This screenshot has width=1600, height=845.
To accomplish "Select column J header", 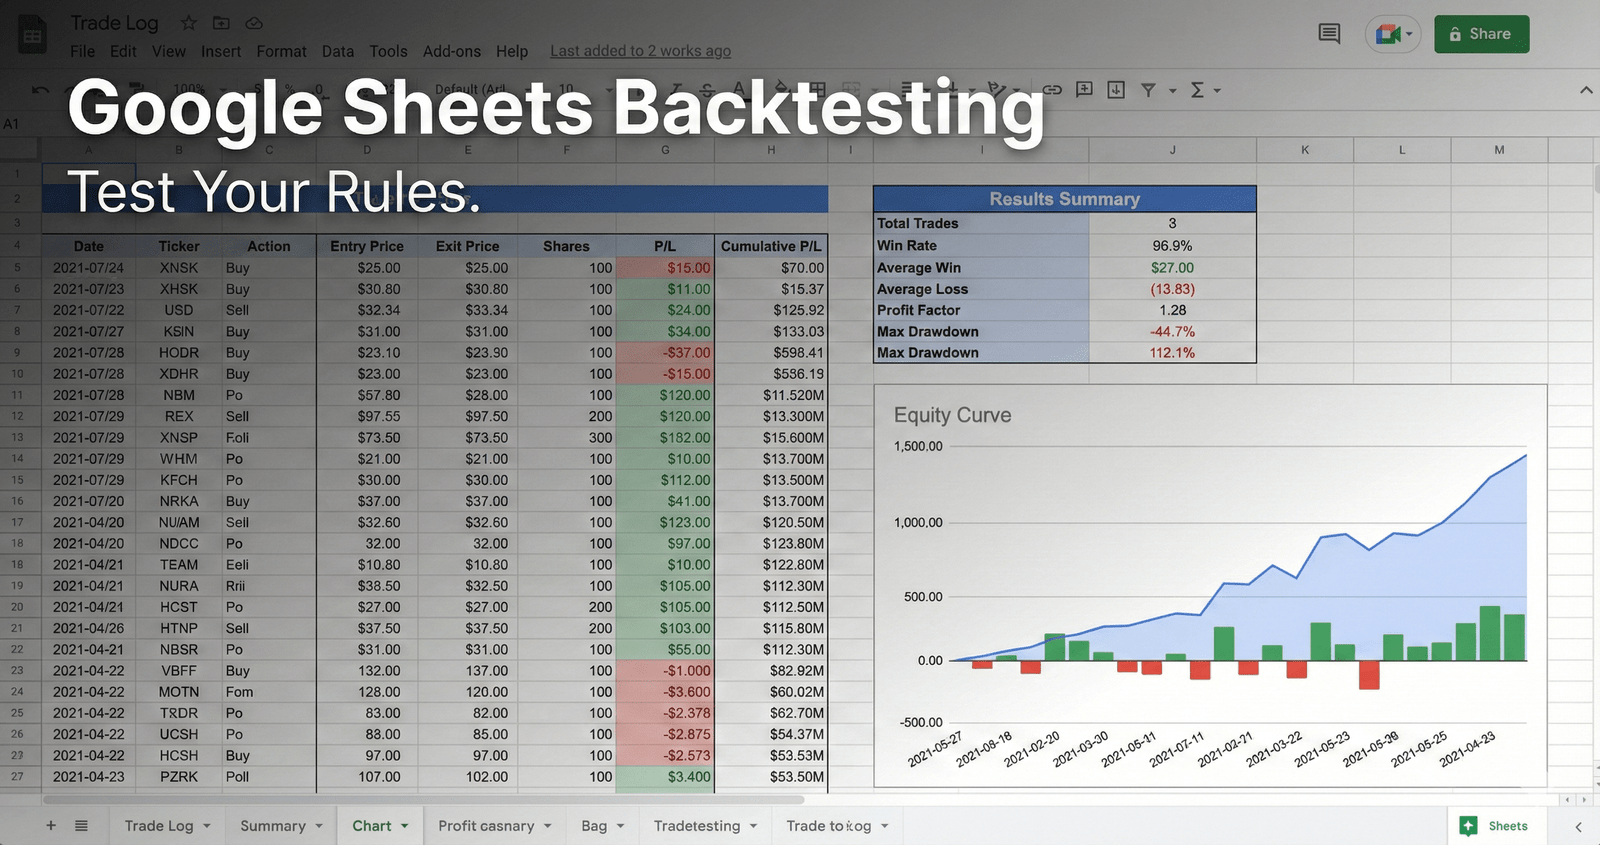I will point(1172,150).
